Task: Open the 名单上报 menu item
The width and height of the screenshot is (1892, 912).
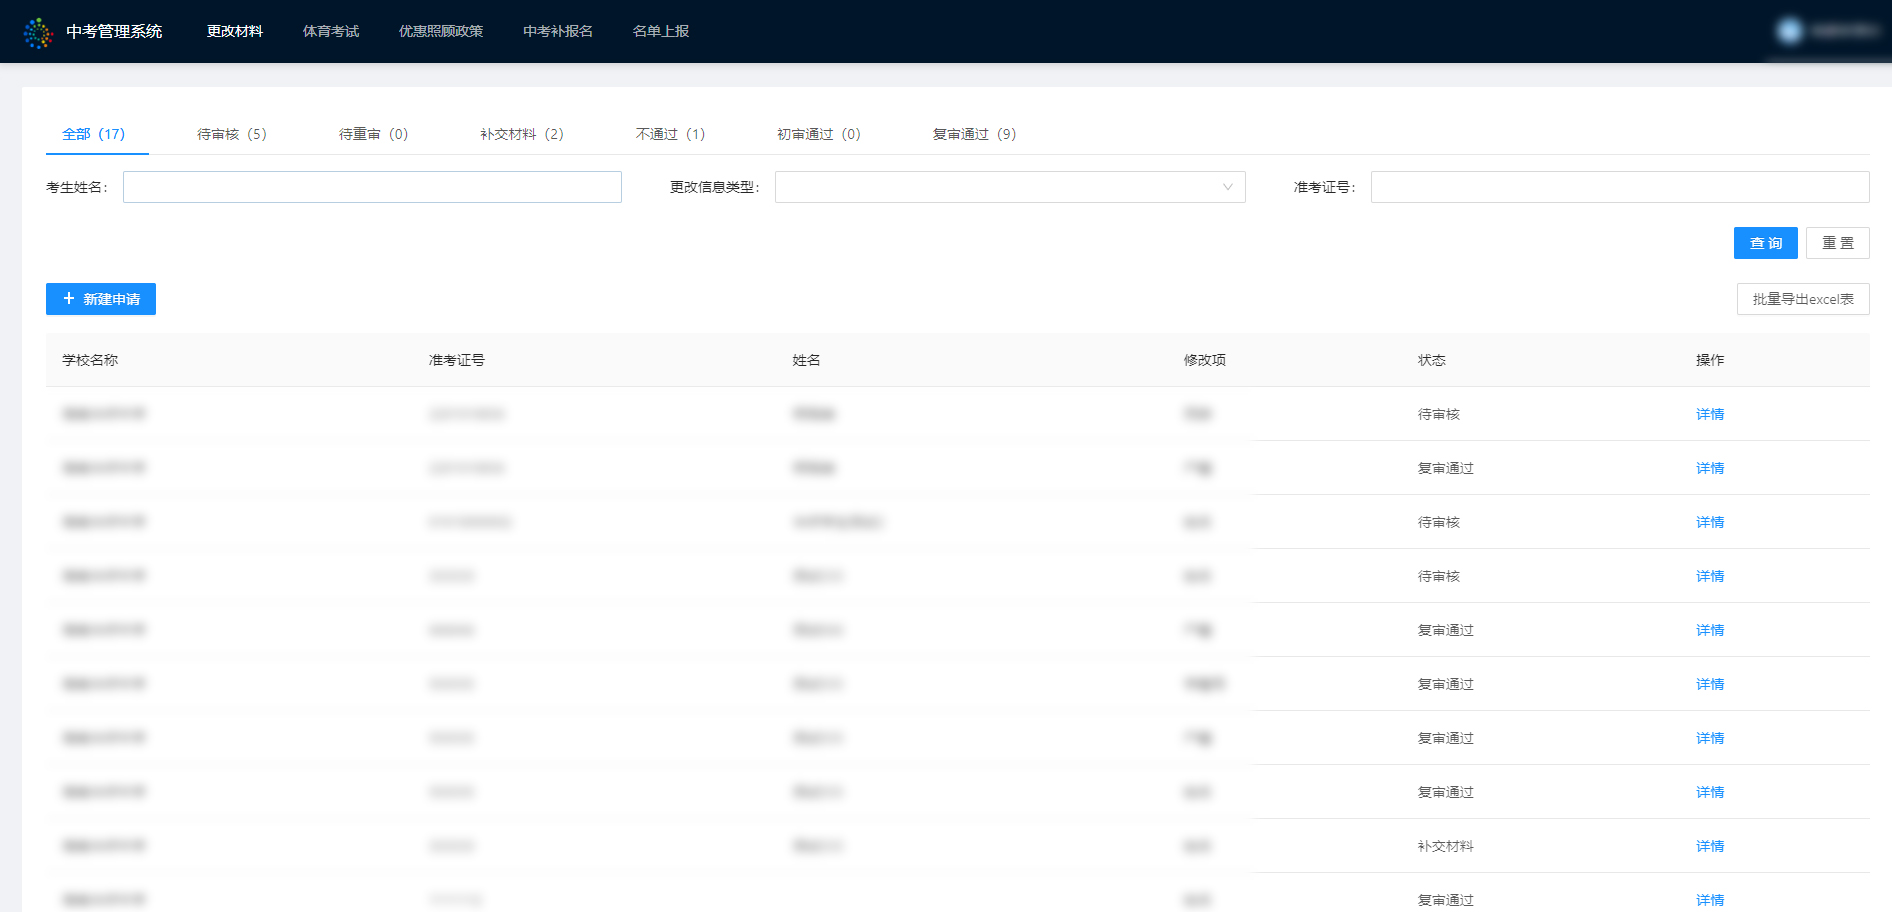Action: pyautogui.click(x=660, y=32)
